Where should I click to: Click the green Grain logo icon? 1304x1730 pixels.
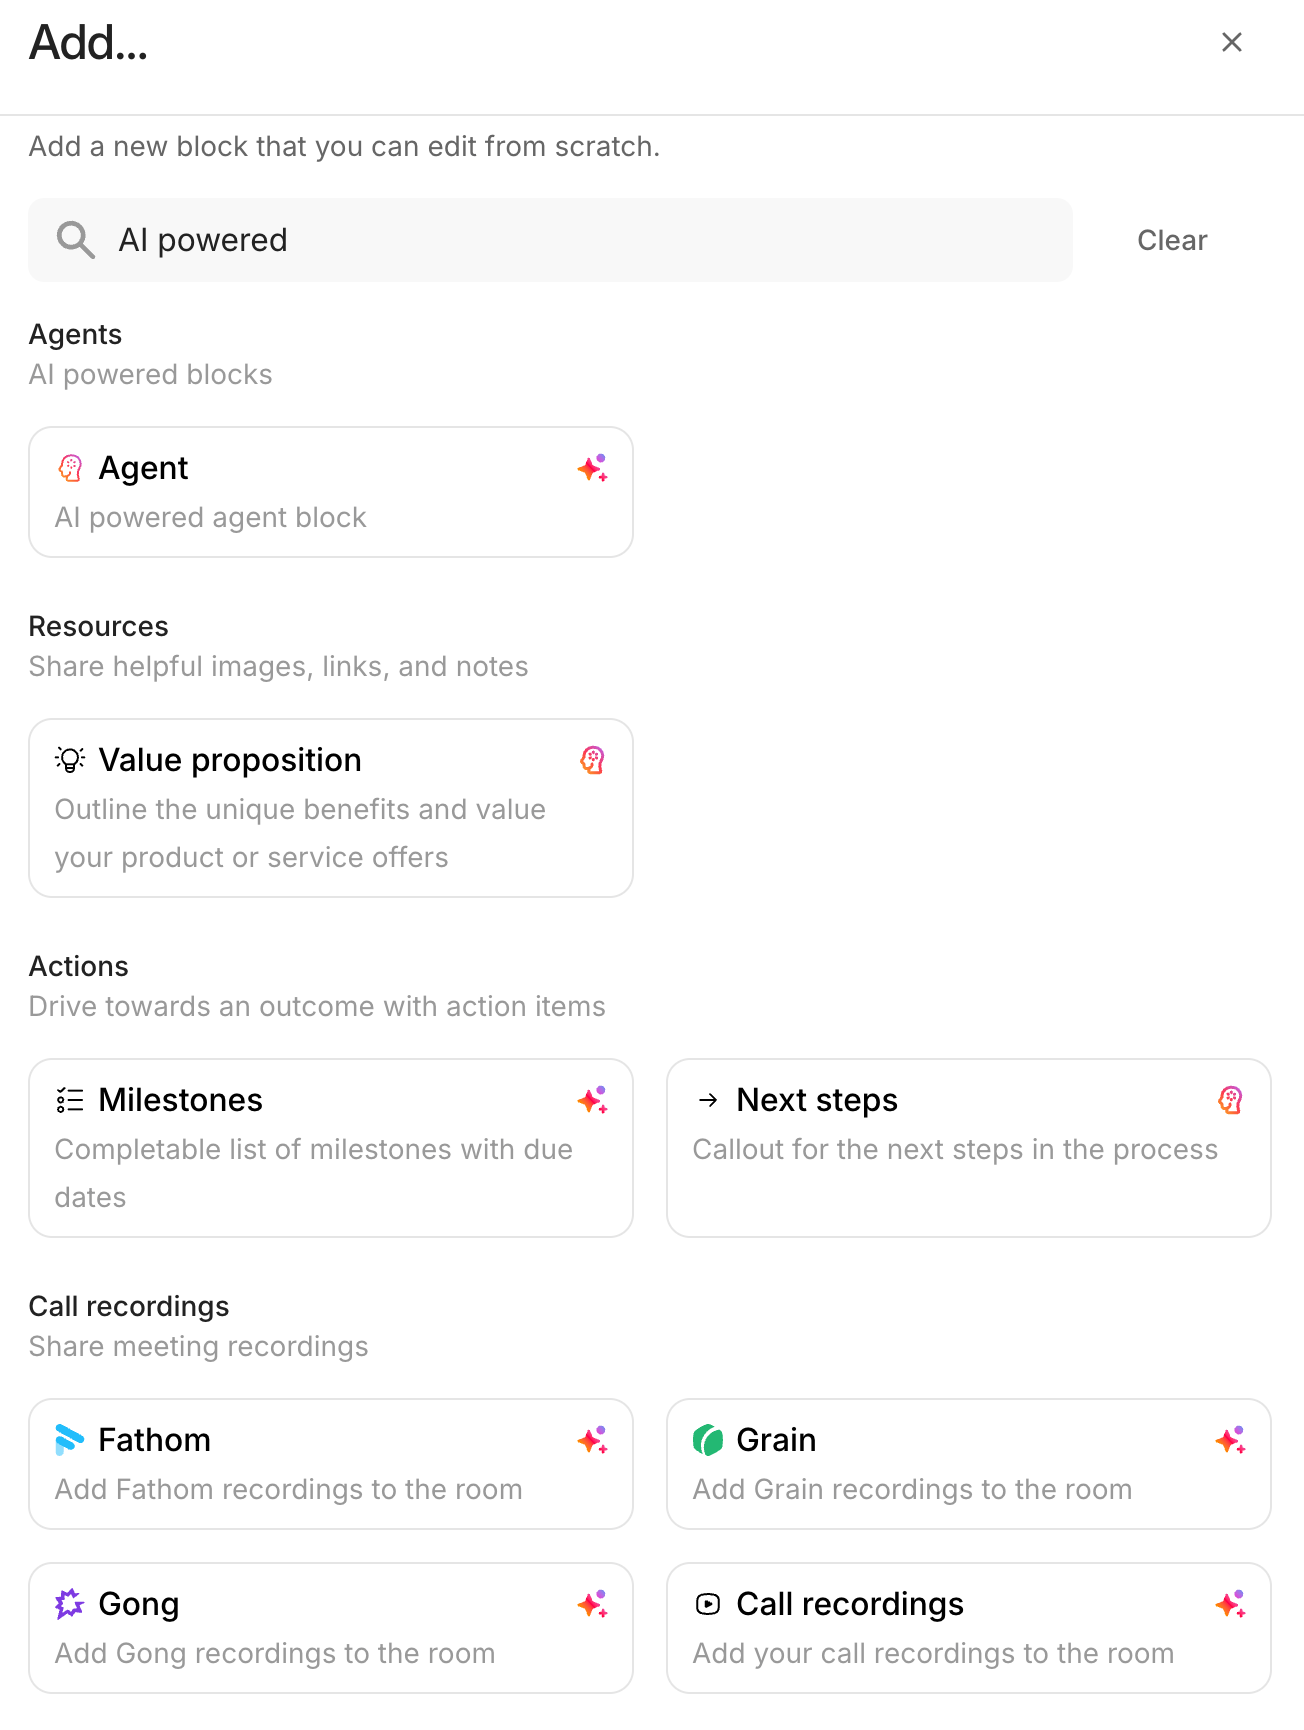[x=708, y=1440]
